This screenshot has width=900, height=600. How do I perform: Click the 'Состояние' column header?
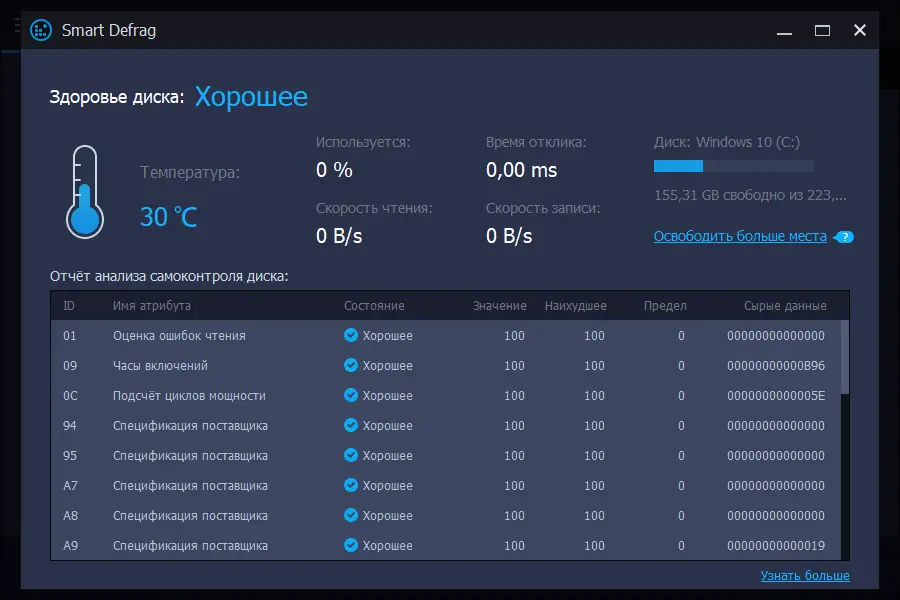374,306
